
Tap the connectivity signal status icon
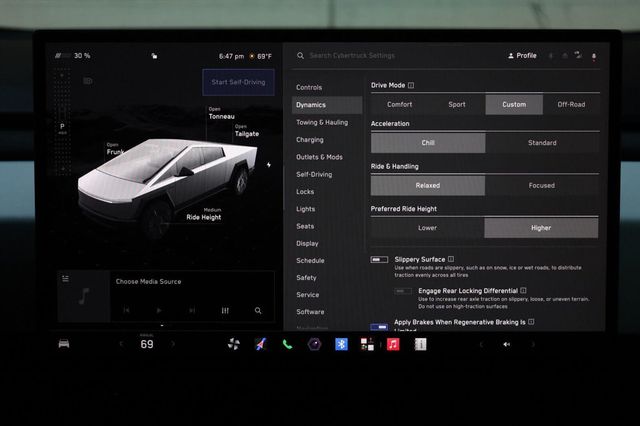click(x=578, y=55)
